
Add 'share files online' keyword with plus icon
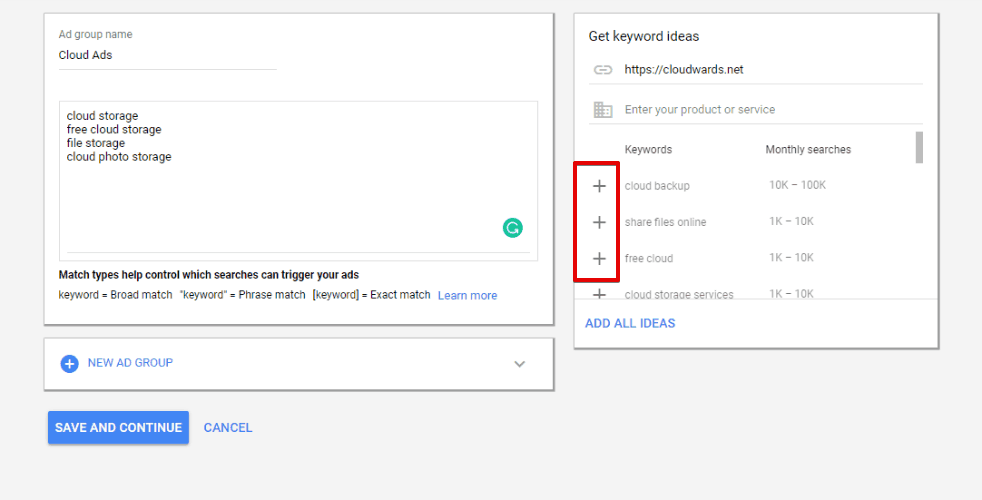[x=599, y=222]
